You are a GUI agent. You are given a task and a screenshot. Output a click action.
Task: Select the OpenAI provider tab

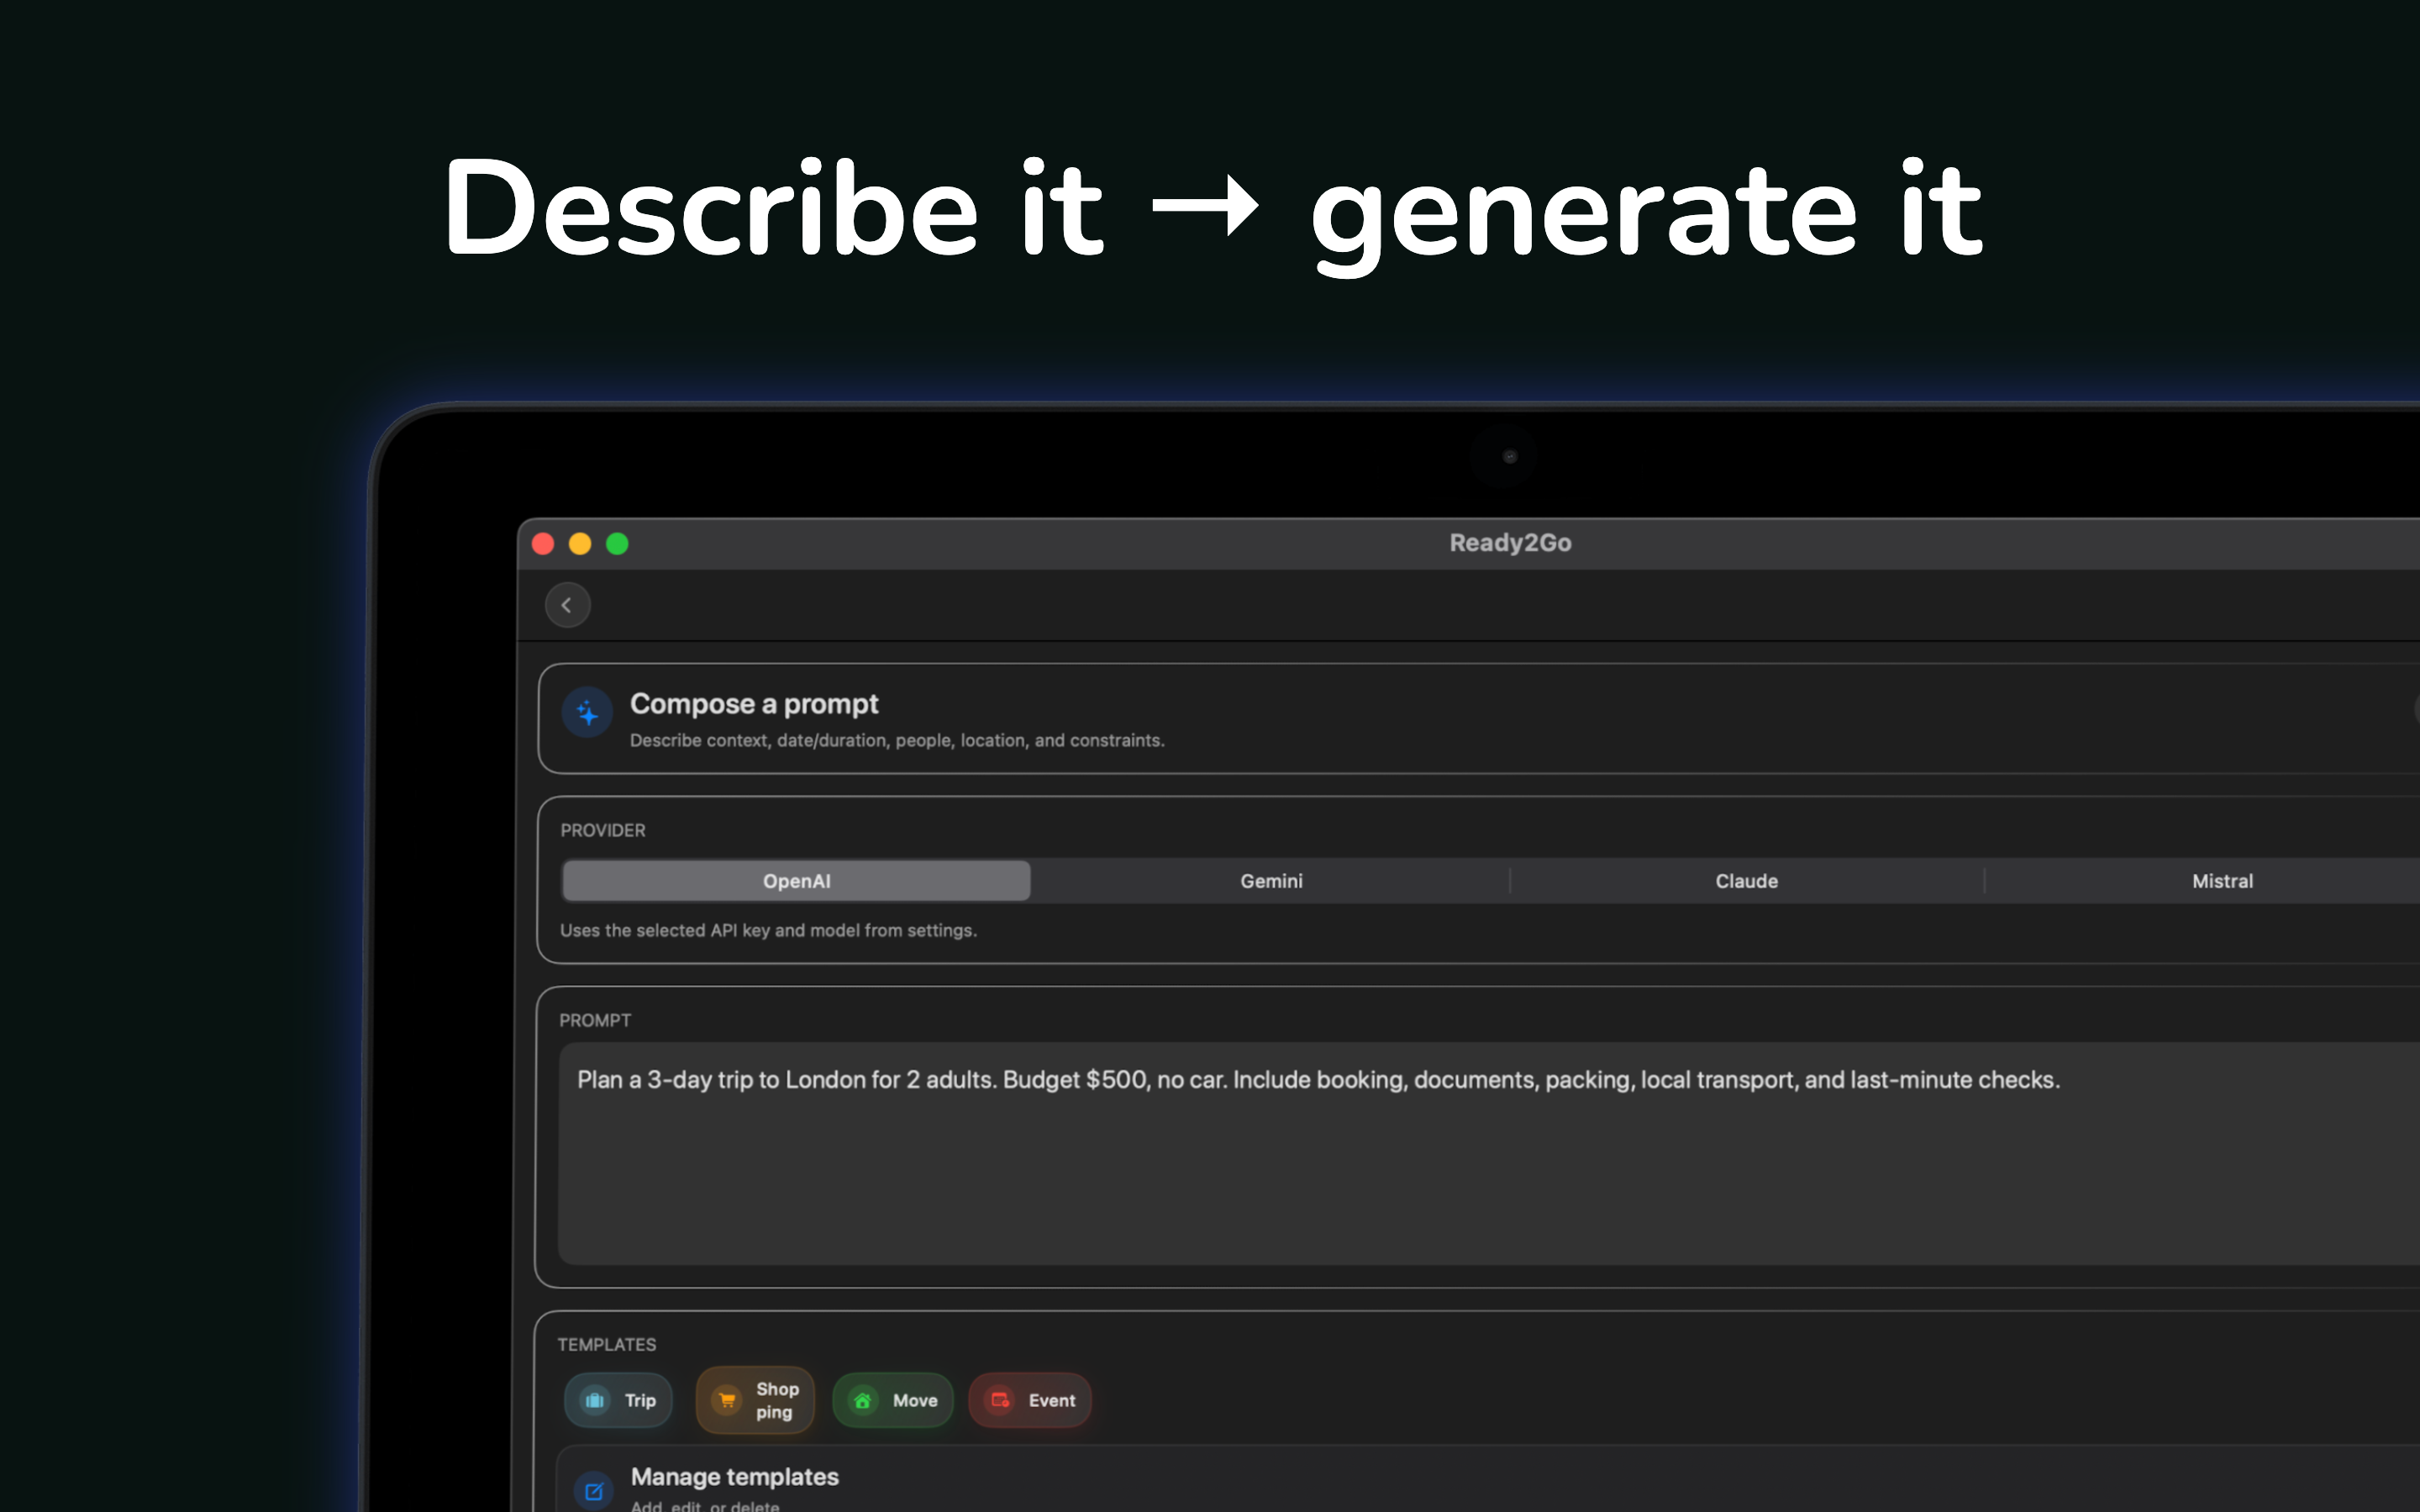796,881
